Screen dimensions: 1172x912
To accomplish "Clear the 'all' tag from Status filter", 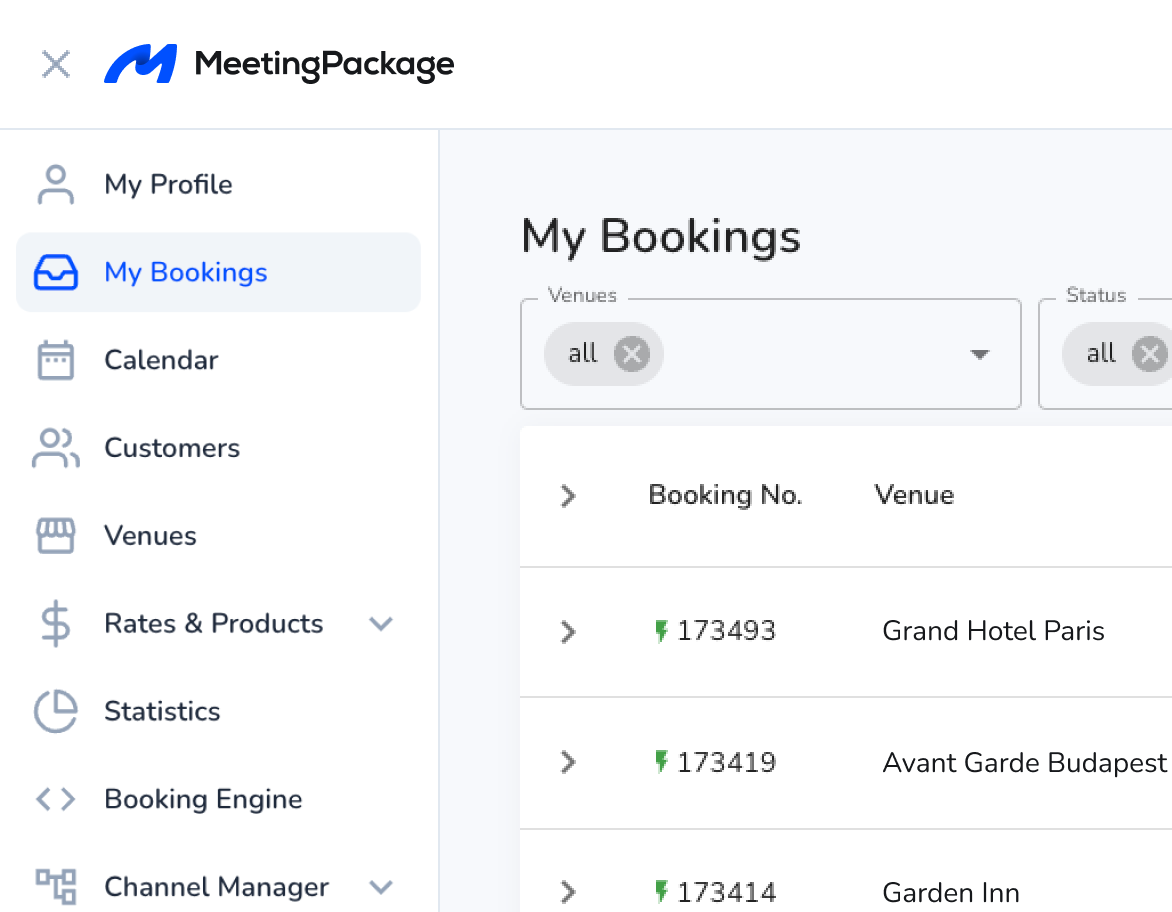I will [1150, 353].
